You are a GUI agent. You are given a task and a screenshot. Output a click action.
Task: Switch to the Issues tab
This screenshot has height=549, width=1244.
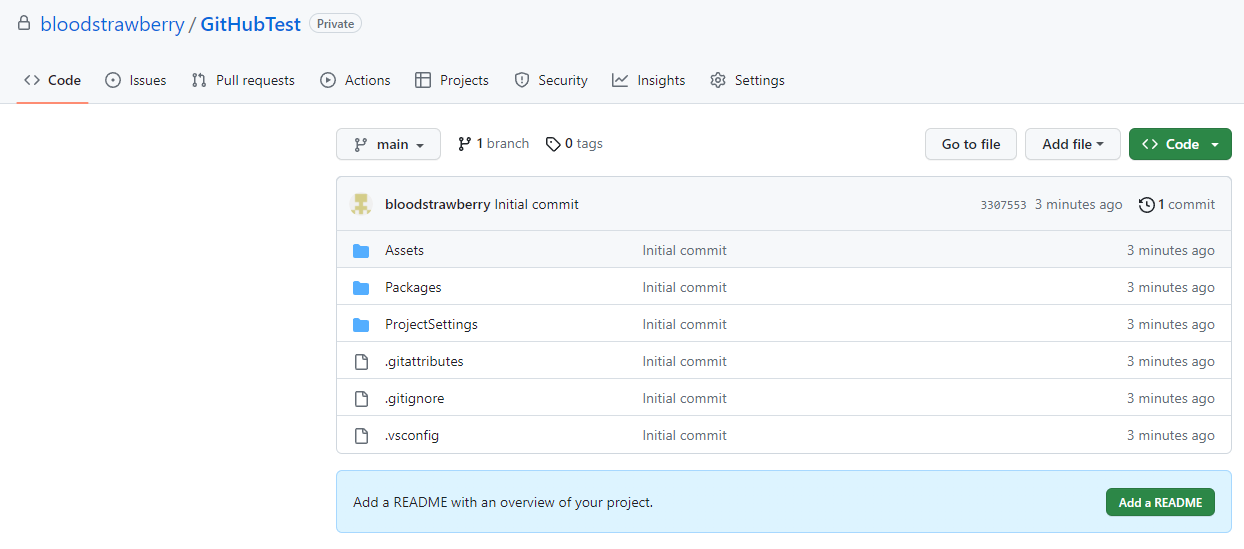pos(136,80)
